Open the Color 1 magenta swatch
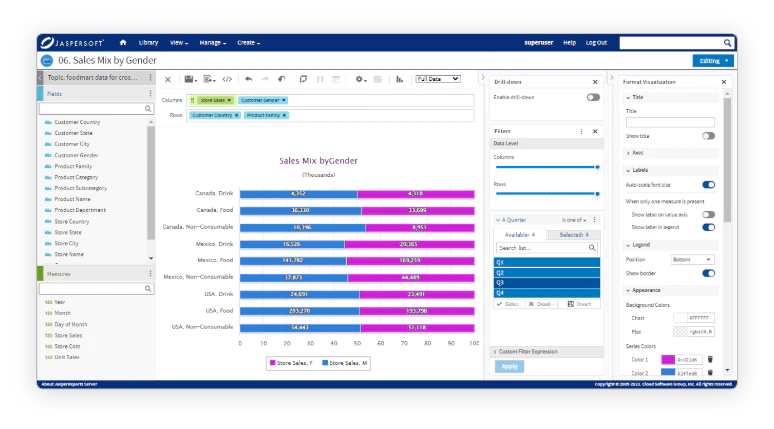The height and width of the screenshot is (429, 774). click(668, 359)
